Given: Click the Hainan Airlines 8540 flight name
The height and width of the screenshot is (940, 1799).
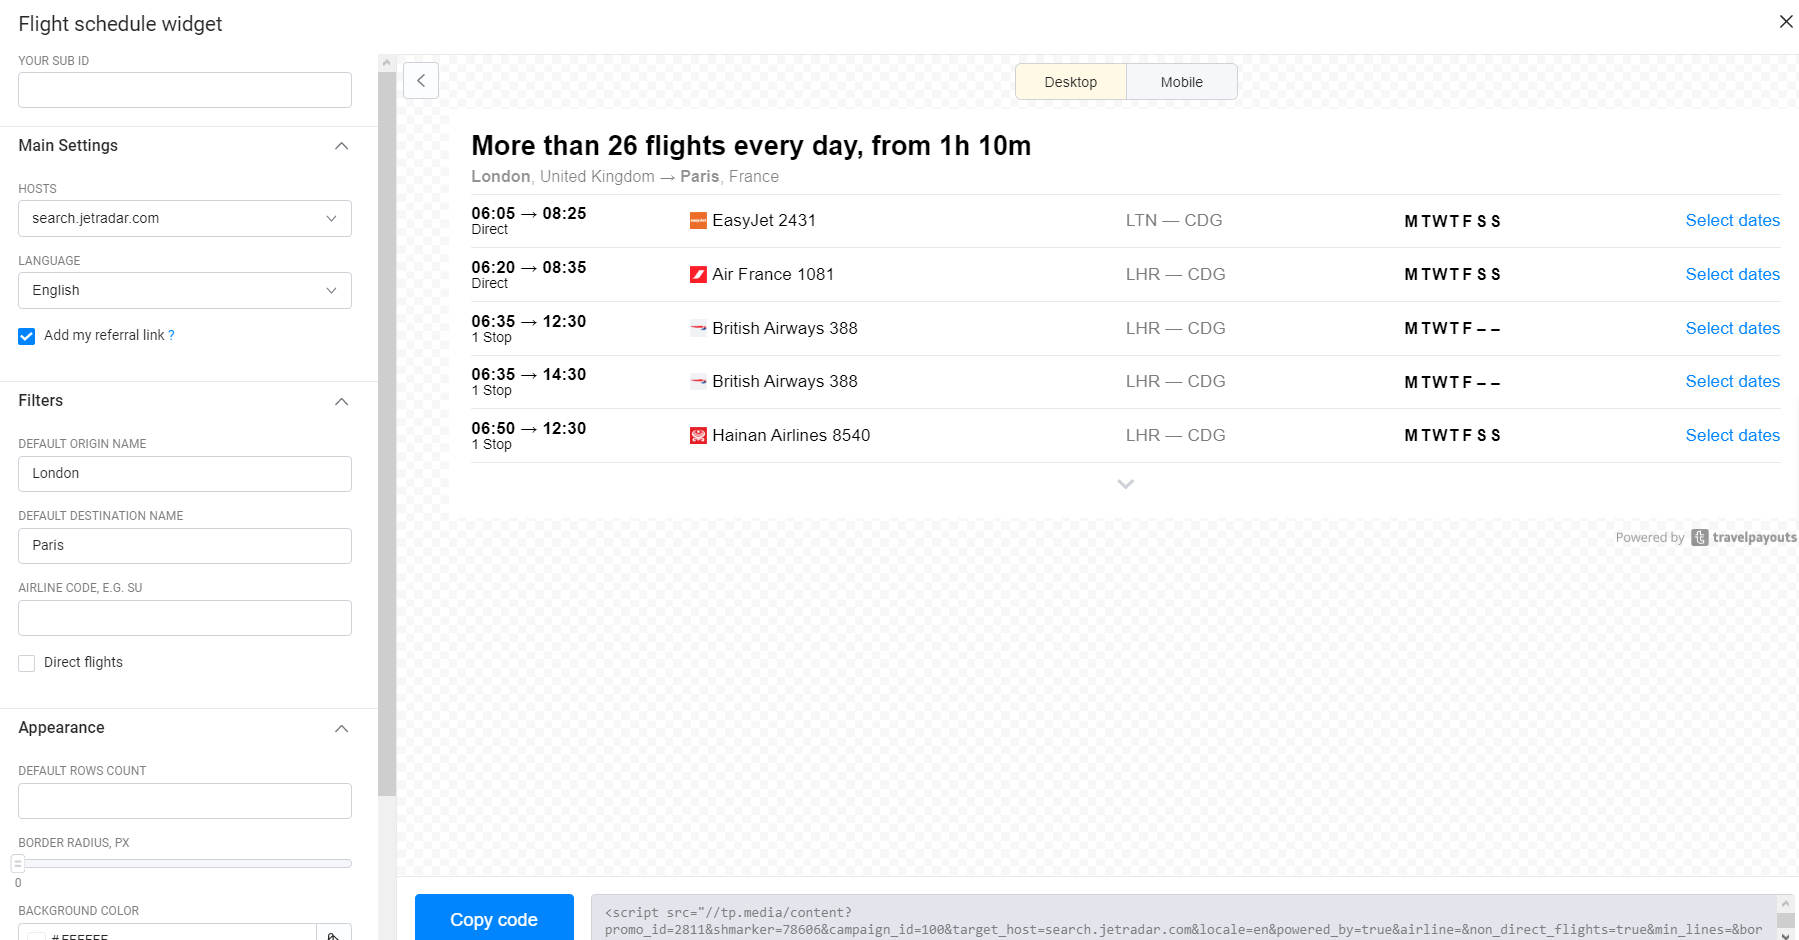Looking at the screenshot, I should pos(791,435).
